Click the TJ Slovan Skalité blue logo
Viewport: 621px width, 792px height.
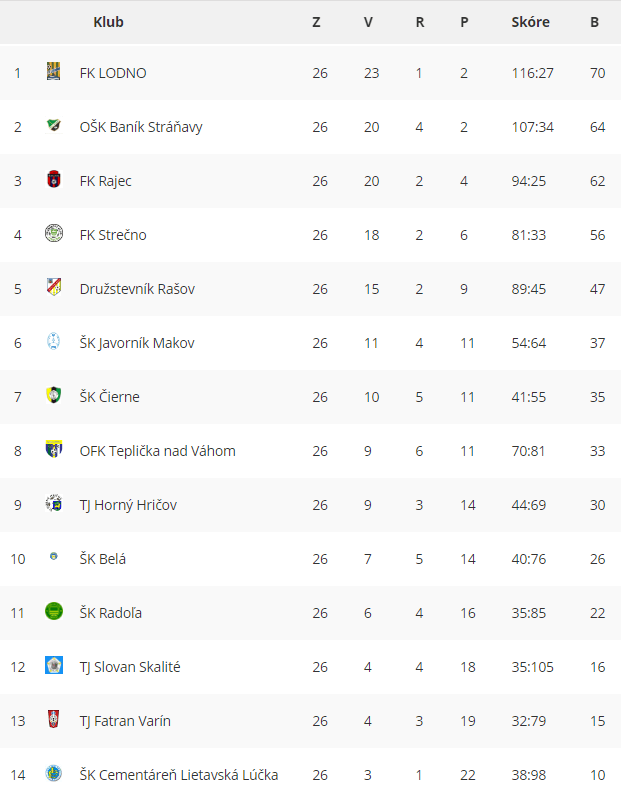[54, 665]
